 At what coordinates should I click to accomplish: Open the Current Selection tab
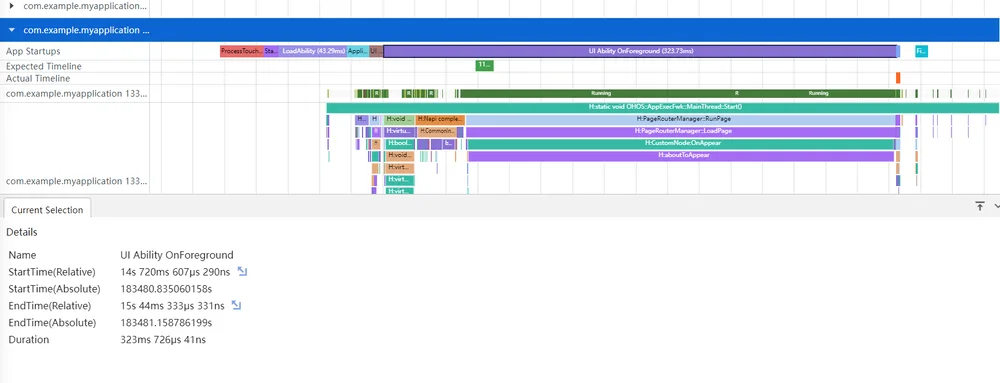47,210
